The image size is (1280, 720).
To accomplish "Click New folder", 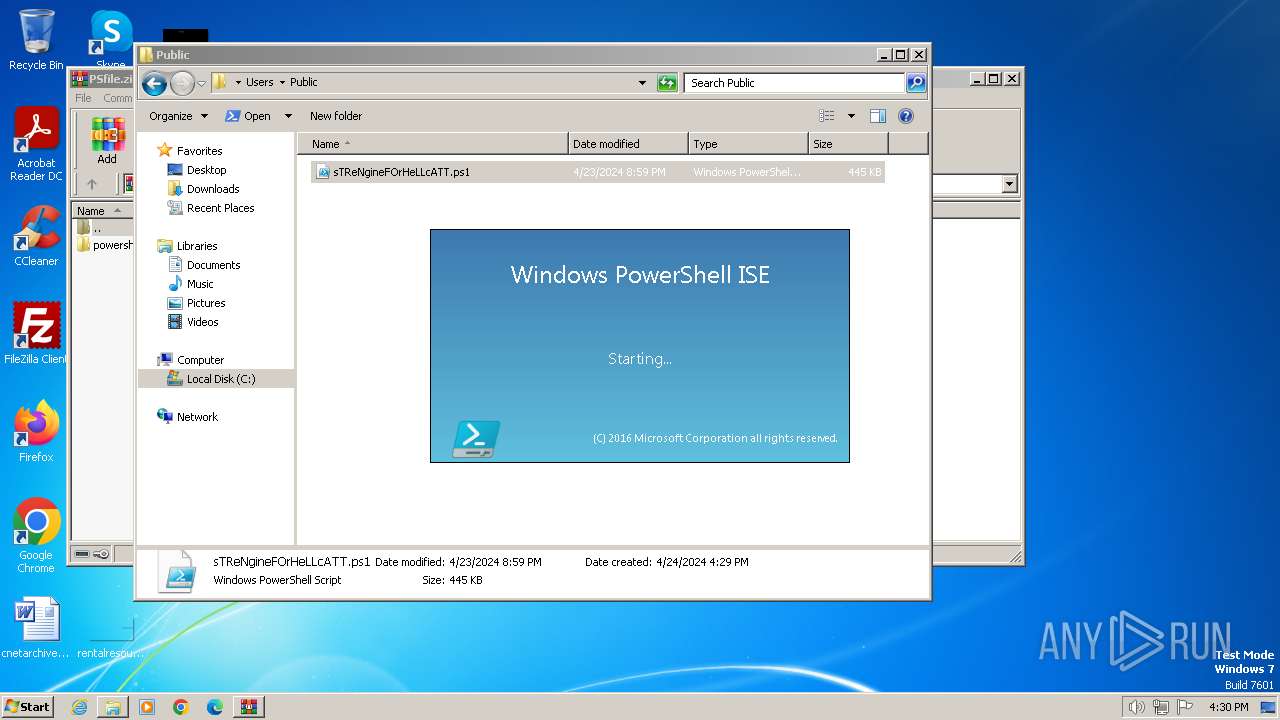I will [336, 116].
